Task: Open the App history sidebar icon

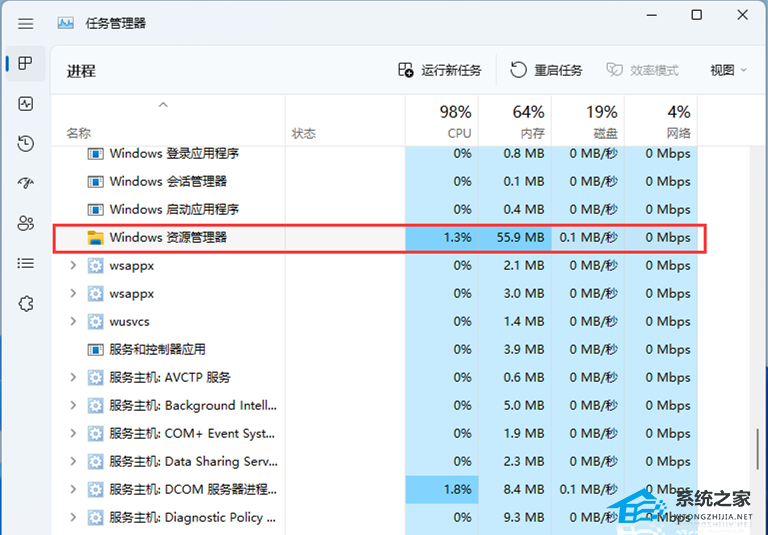Action: click(25, 143)
